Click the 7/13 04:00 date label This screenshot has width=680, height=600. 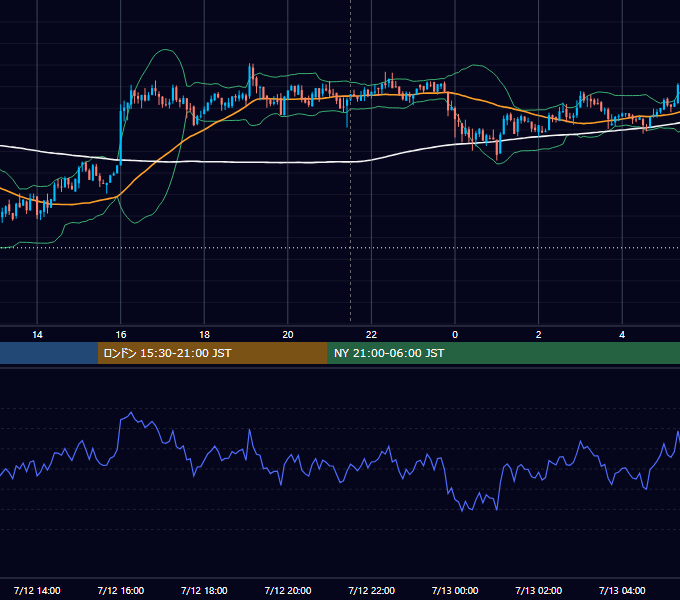[622, 590]
